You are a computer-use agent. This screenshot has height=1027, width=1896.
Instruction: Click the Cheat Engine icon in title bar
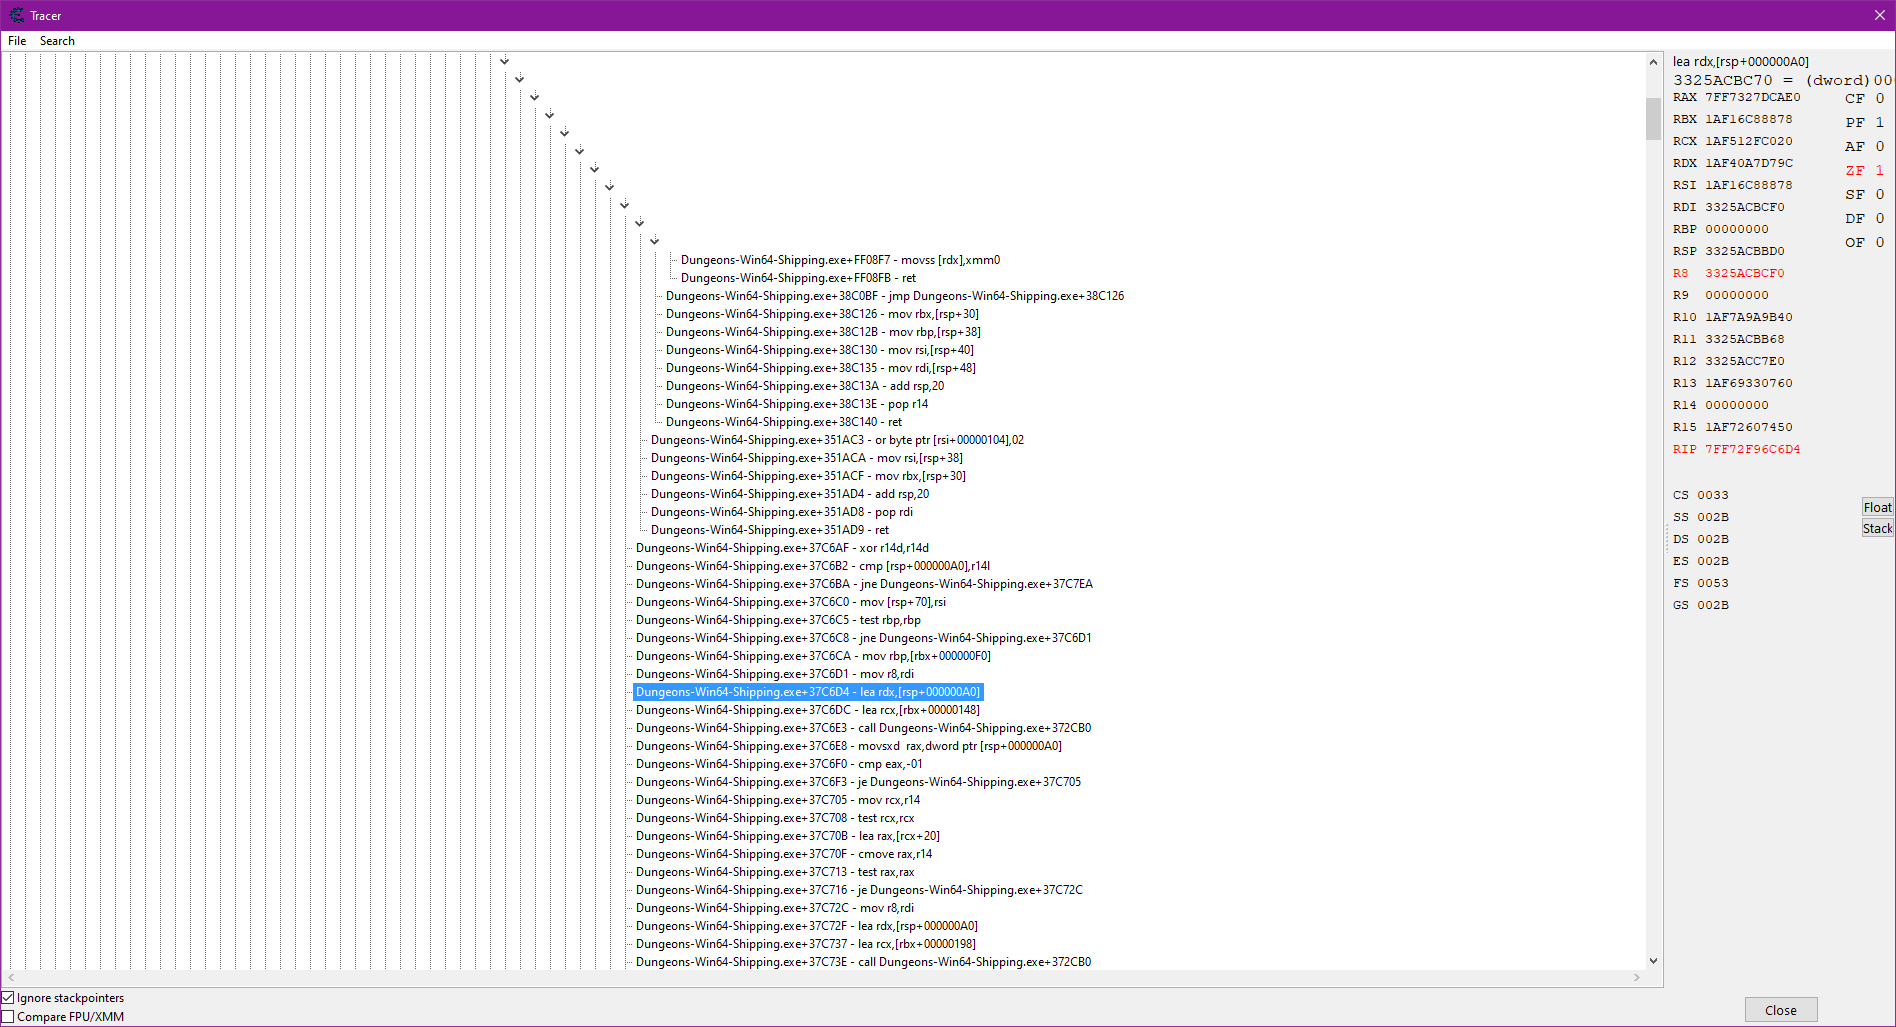tap(16, 15)
